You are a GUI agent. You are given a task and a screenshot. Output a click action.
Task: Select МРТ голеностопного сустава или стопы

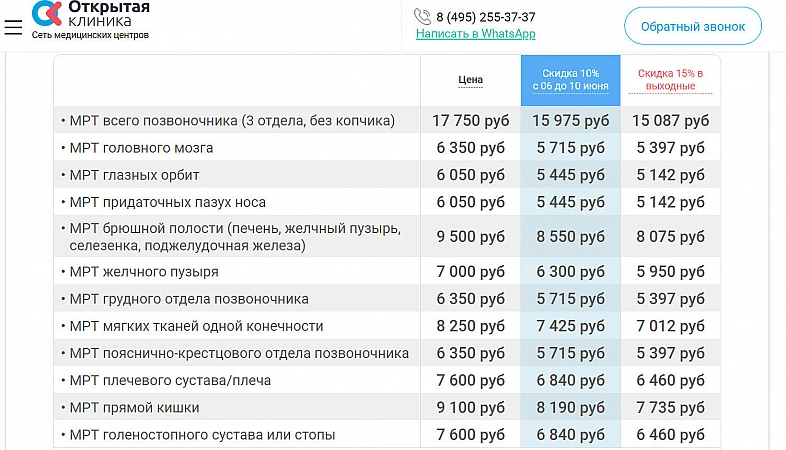coord(202,435)
